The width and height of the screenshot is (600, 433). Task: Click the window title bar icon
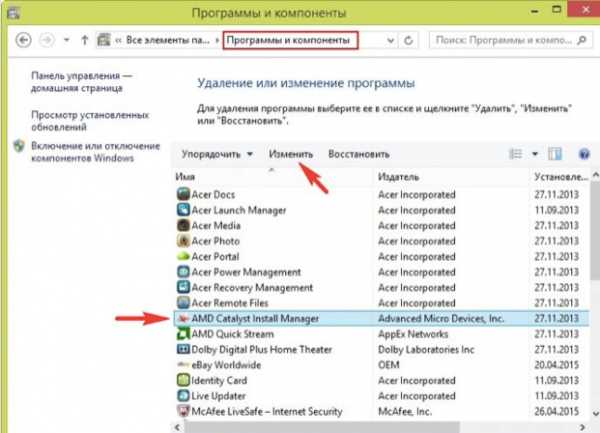(x=14, y=13)
